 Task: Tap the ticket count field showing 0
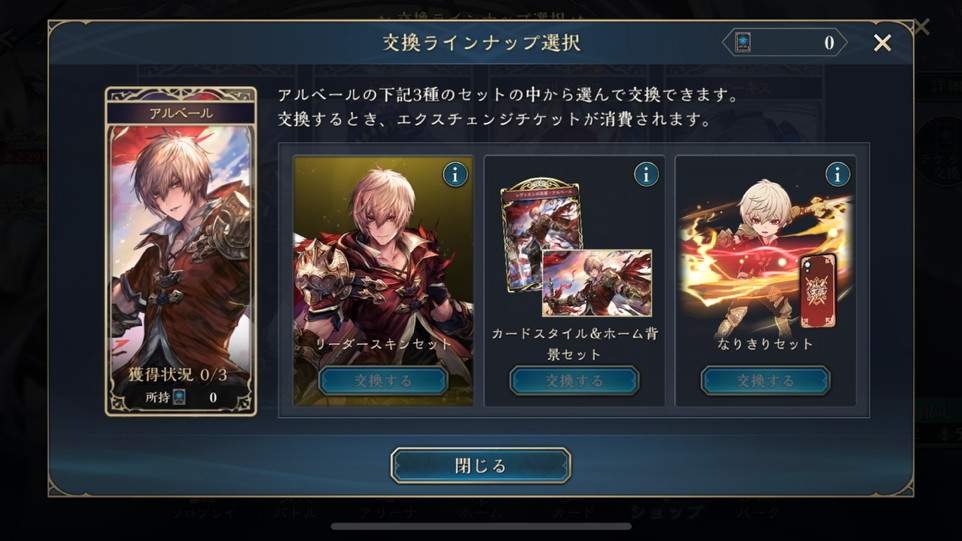tap(785, 42)
